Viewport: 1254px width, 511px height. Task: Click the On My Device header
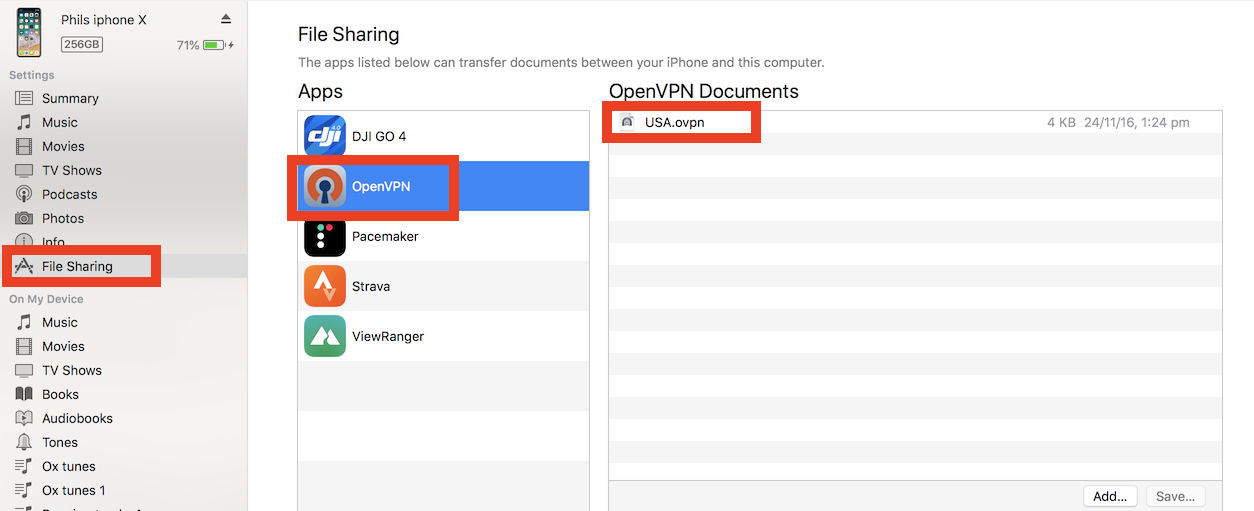46,299
